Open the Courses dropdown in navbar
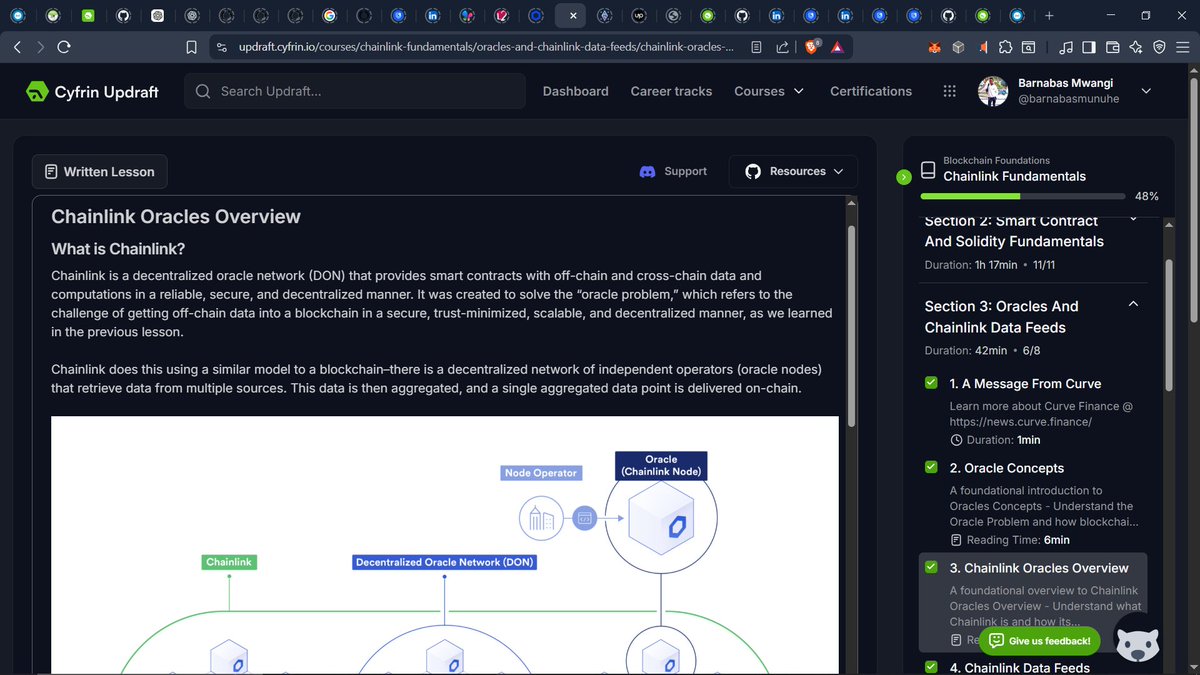 (x=769, y=91)
